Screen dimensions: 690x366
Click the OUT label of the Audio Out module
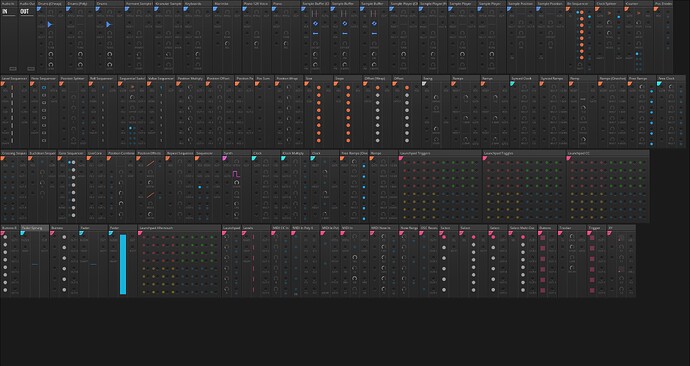click(24, 11)
